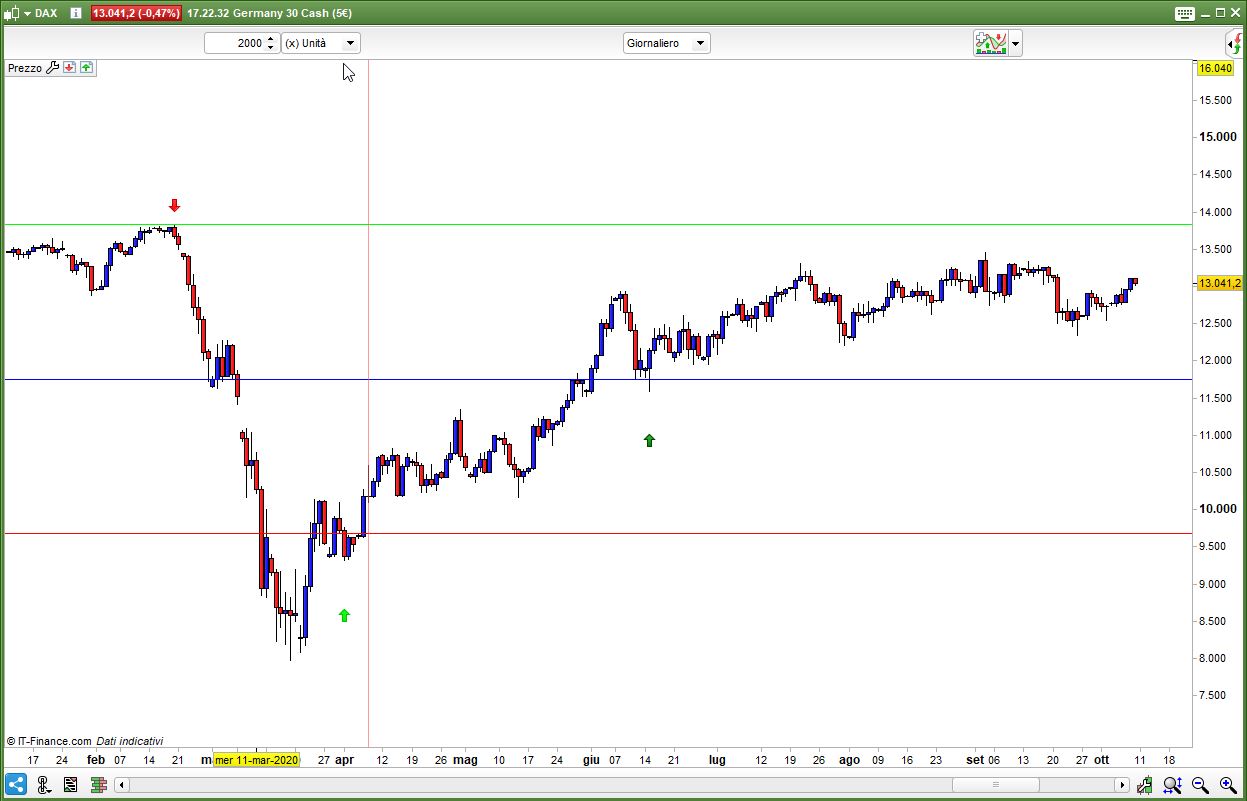Click the green up arrow icon beside Prezzo
The width and height of the screenshot is (1247, 801).
click(x=86, y=68)
